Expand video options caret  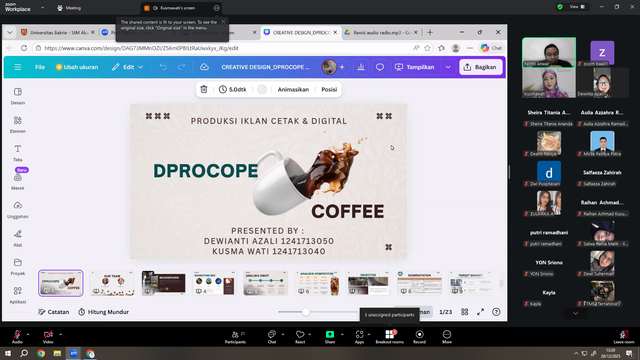[60, 334]
